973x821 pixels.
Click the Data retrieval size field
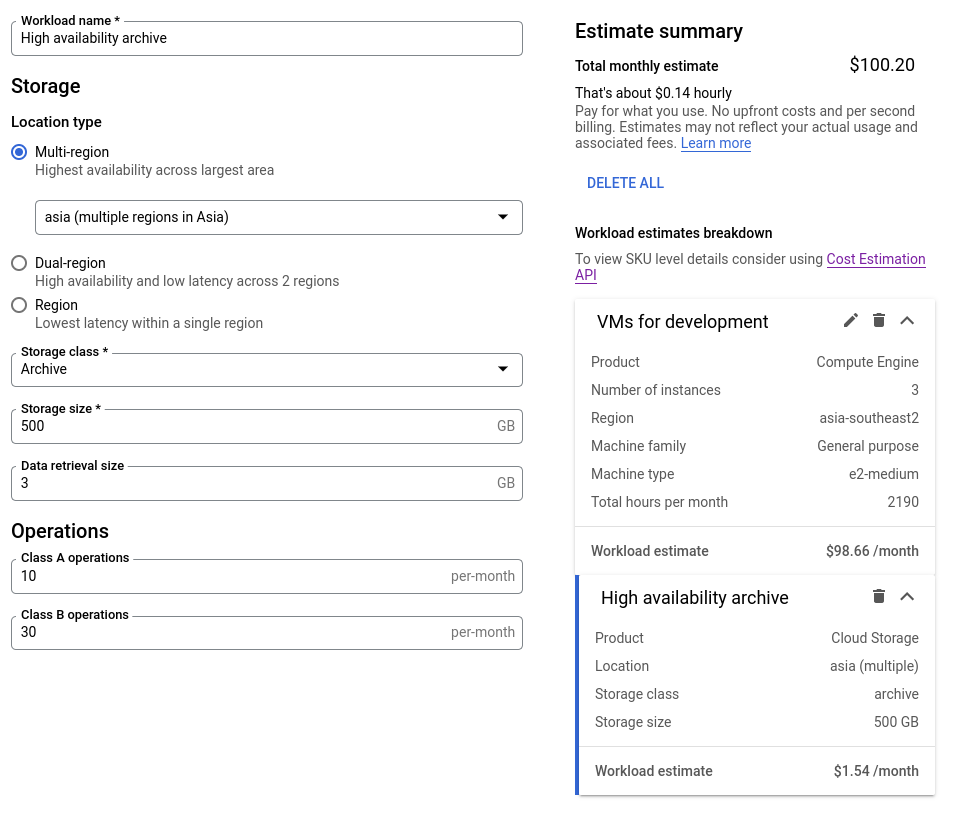point(267,483)
